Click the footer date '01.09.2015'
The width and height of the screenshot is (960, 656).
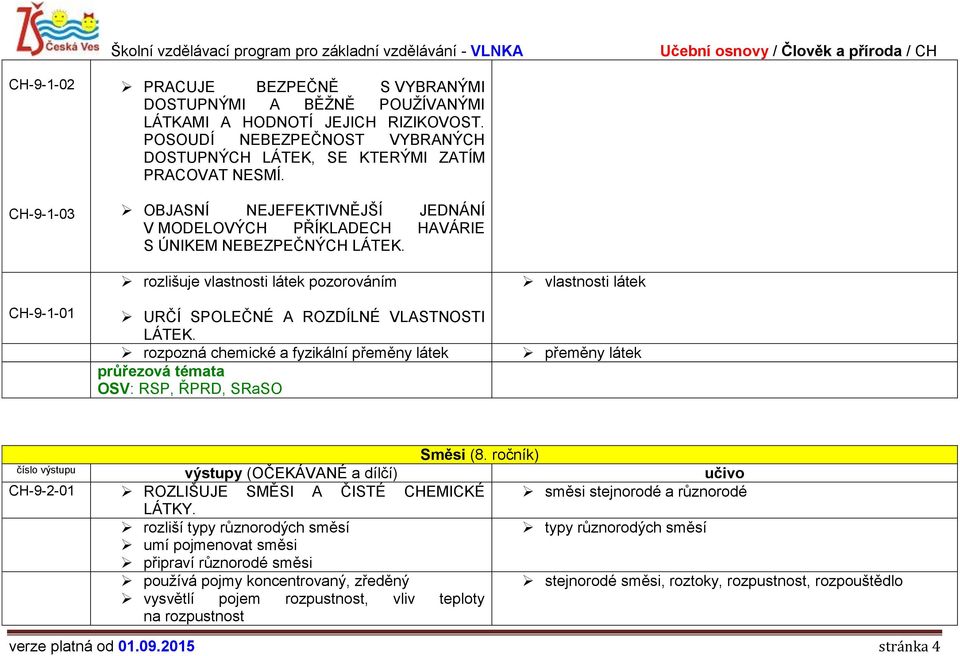click(156, 646)
